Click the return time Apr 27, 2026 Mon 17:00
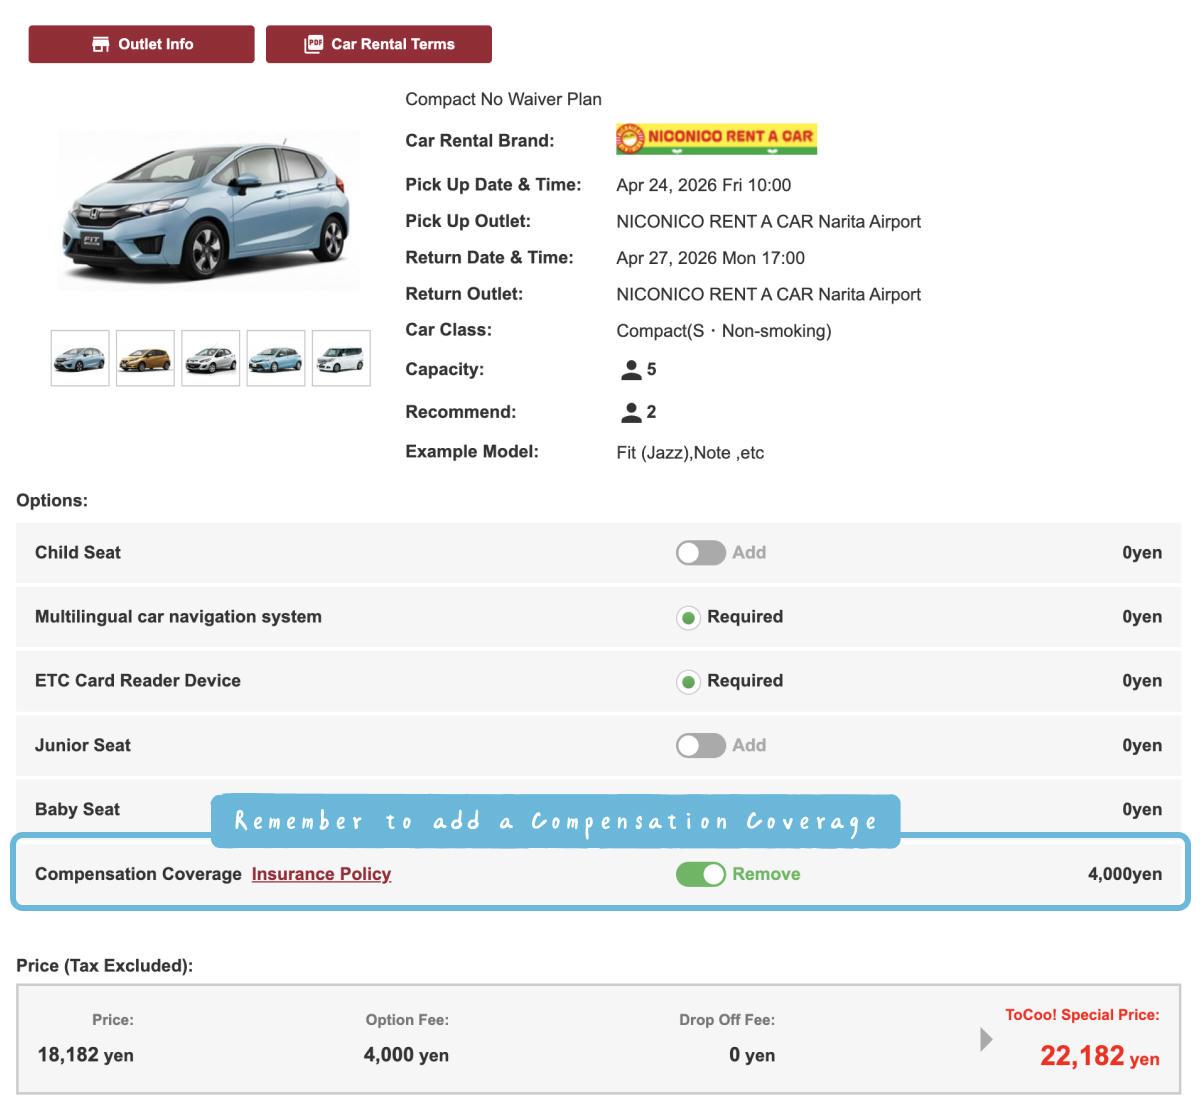The image size is (1200, 1116). pos(710,258)
